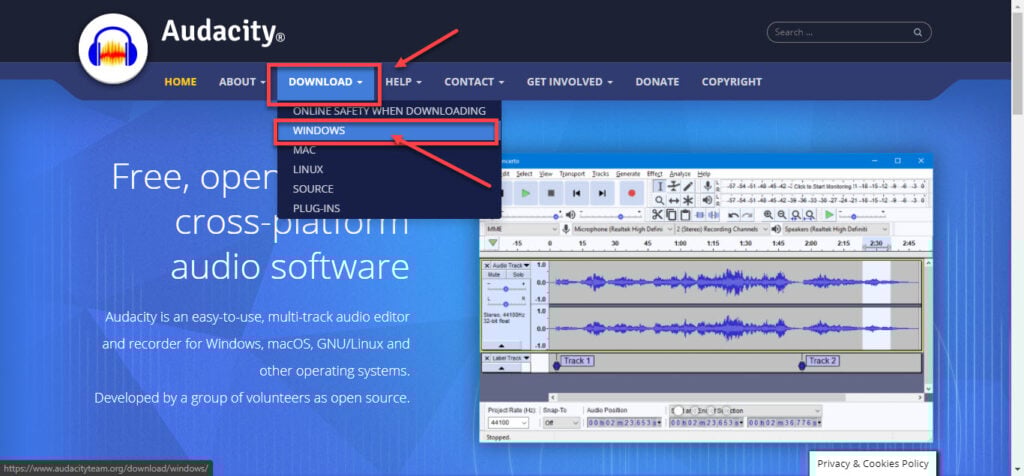Open the DOWNLOAD navigation menu
Image resolution: width=1024 pixels, height=476 pixels.
[325, 82]
